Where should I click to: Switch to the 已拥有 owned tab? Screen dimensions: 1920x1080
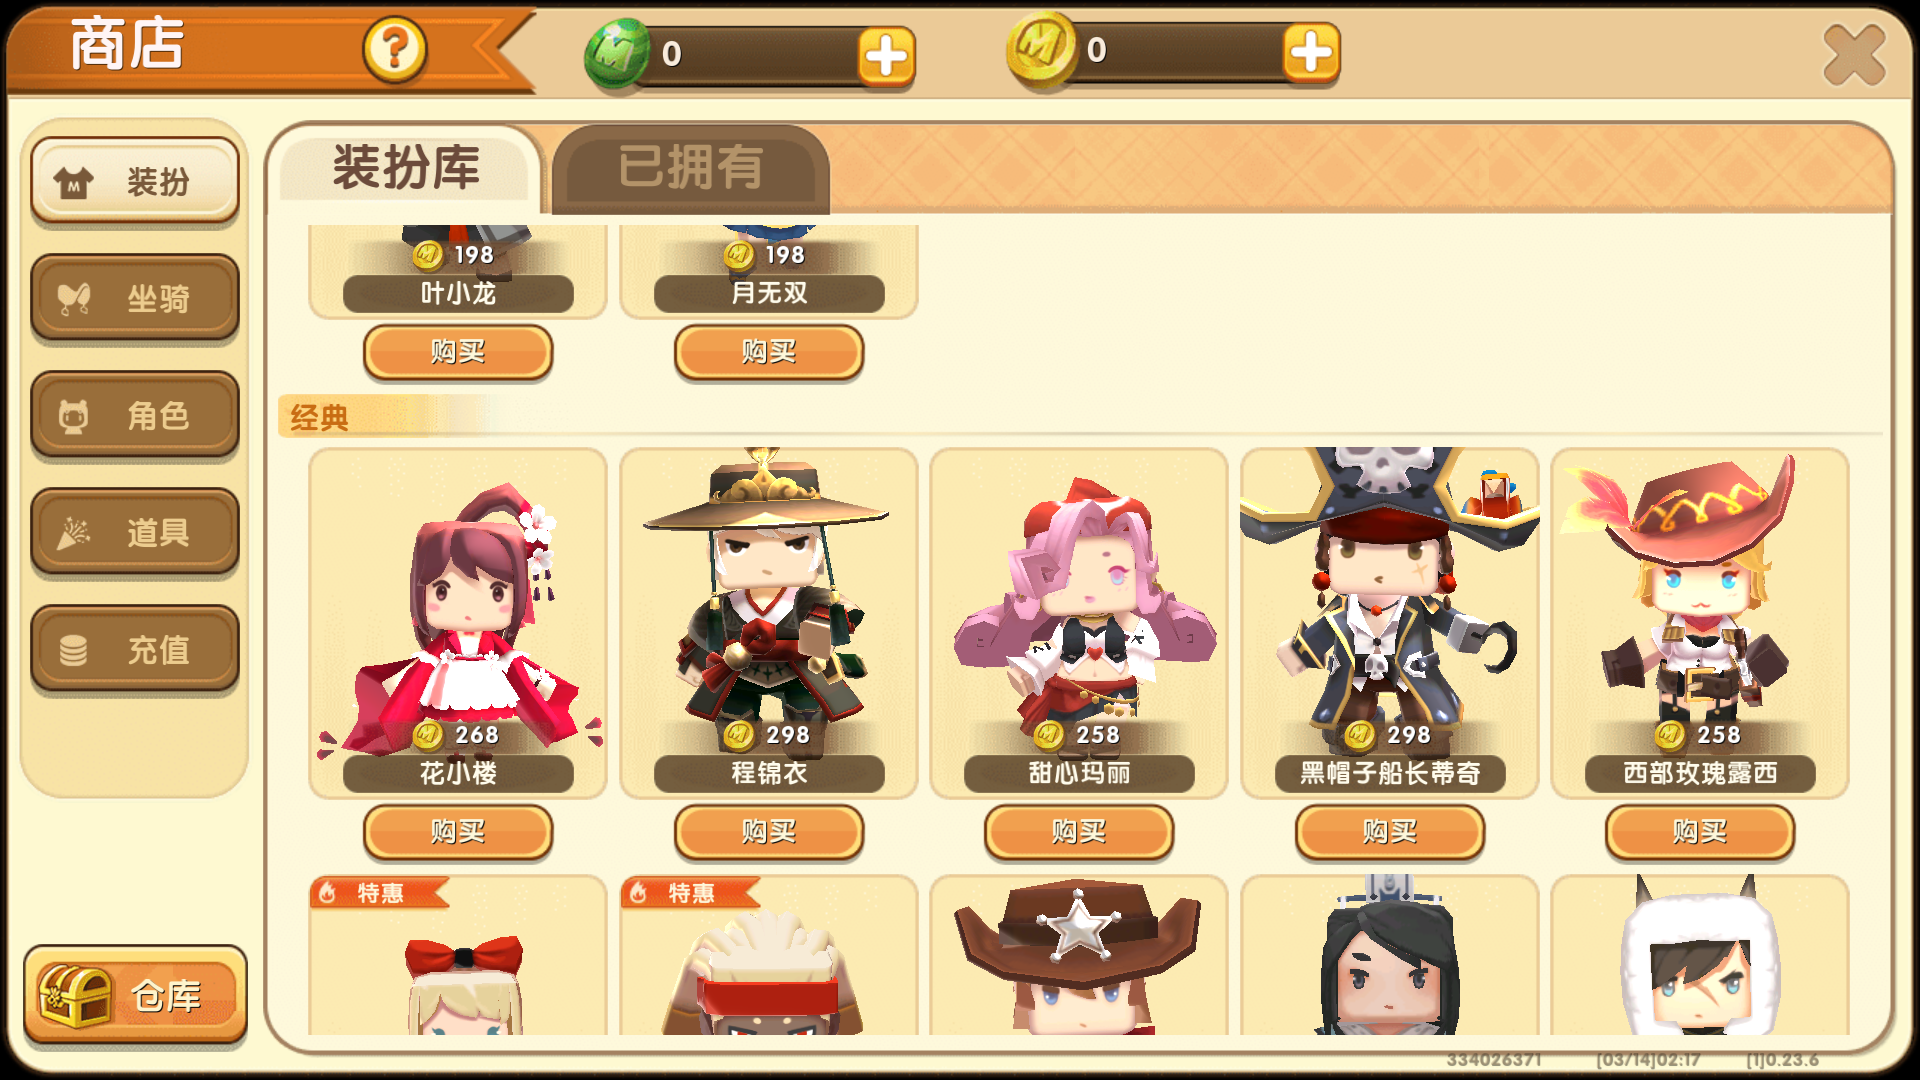[x=690, y=168]
